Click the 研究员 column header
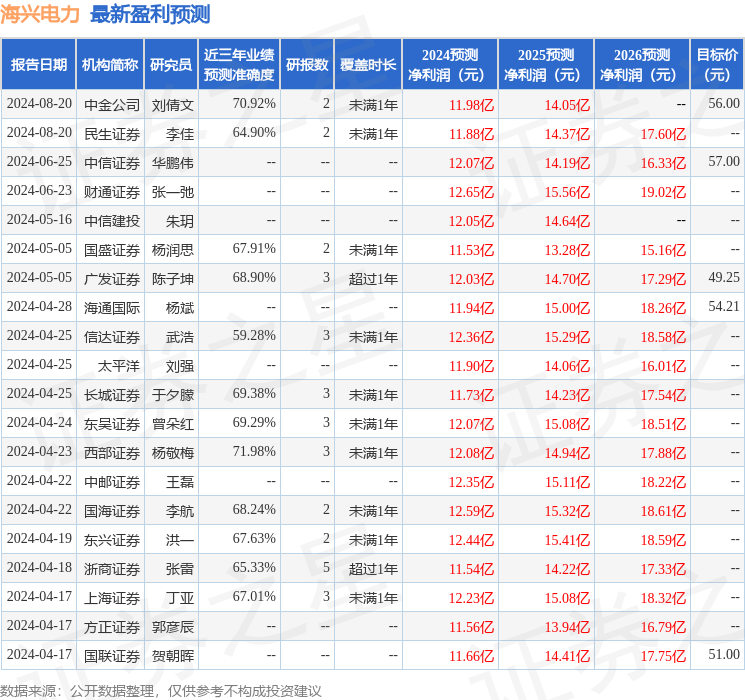745x700 pixels. (171, 65)
